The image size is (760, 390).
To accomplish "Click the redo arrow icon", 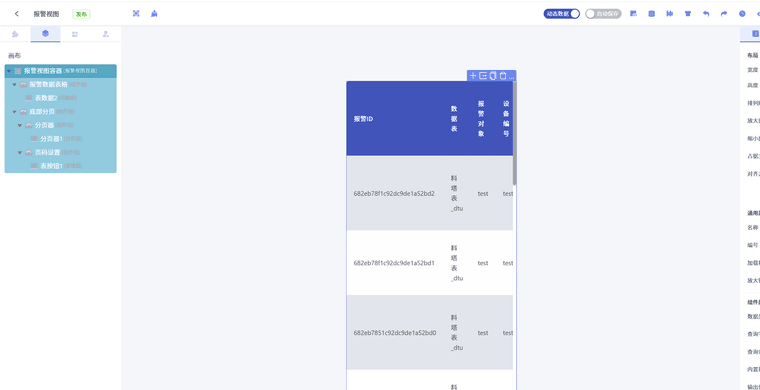I will click(x=724, y=14).
